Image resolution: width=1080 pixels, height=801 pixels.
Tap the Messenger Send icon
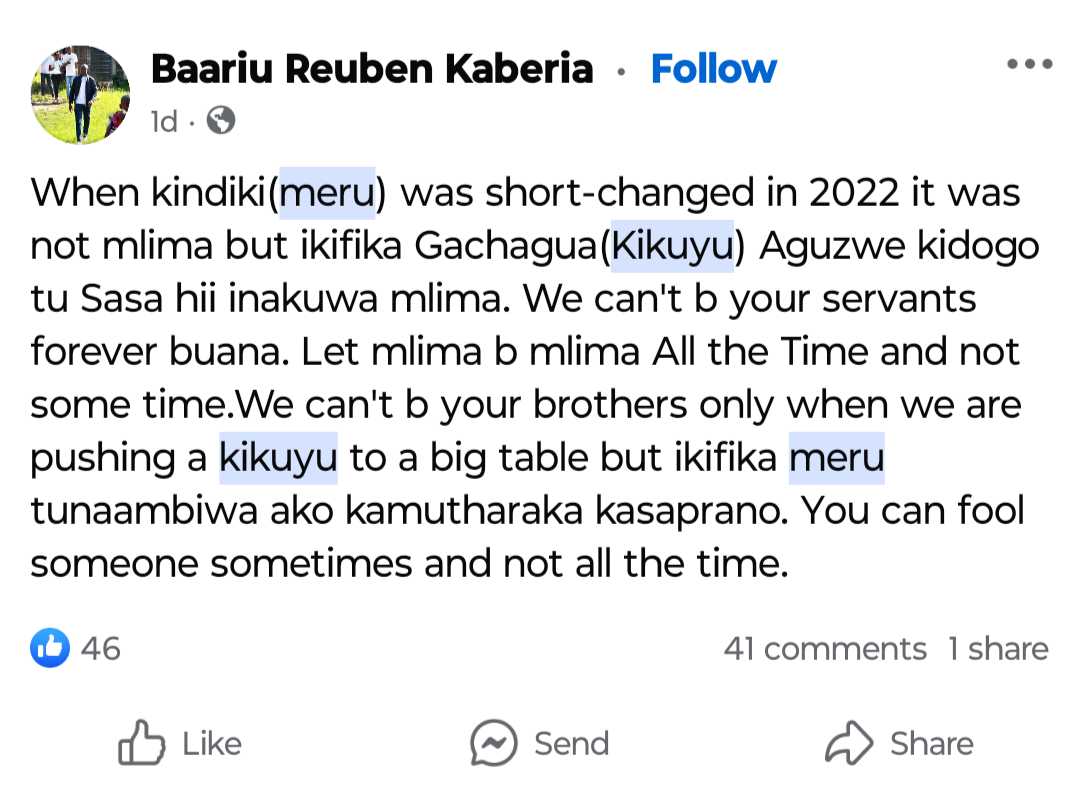[x=494, y=743]
